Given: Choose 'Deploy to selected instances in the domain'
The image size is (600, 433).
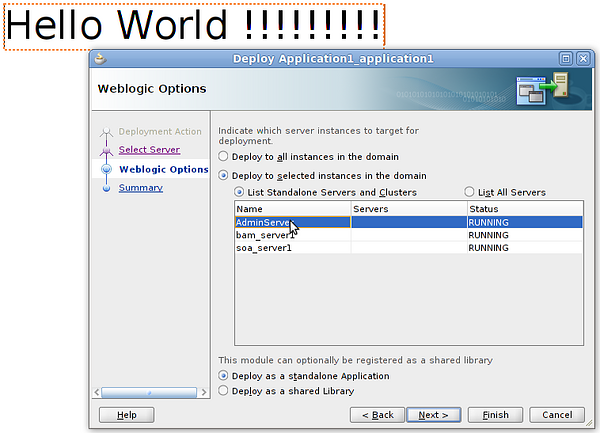Looking at the screenshot, I should [223, 175].
